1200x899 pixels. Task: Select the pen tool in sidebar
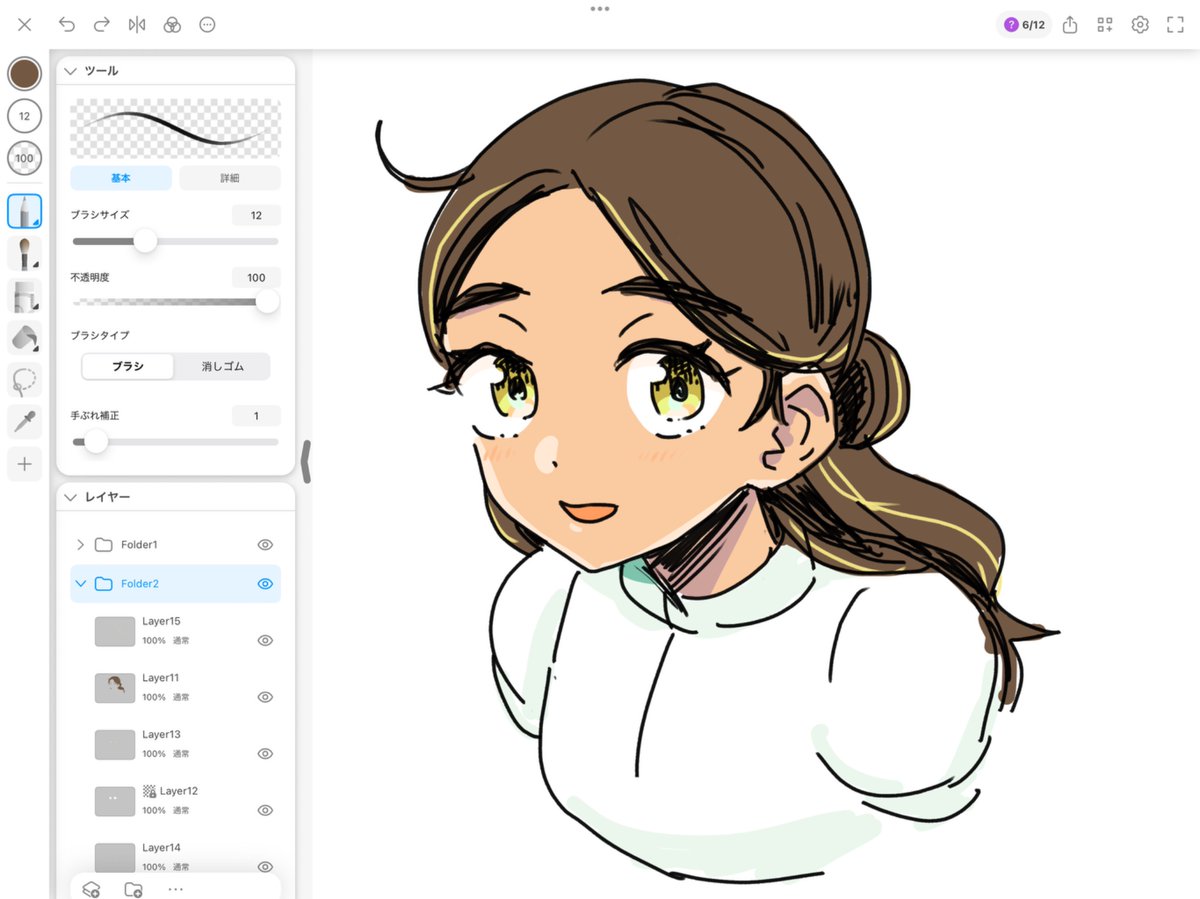(24, 211)
